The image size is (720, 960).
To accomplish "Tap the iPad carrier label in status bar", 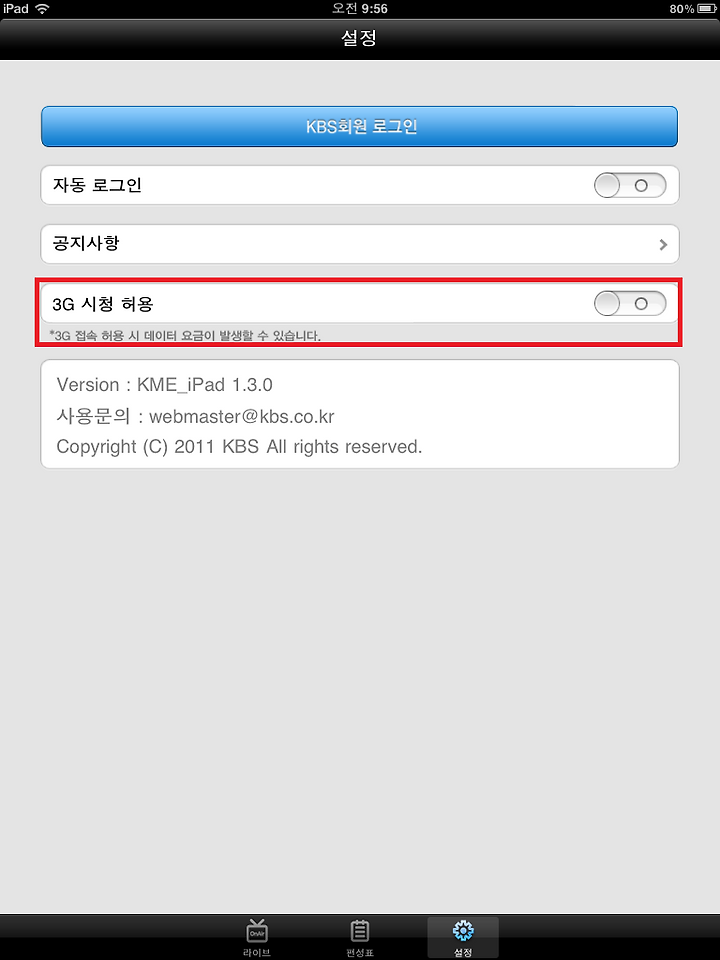I will click(x=16, y=9).
